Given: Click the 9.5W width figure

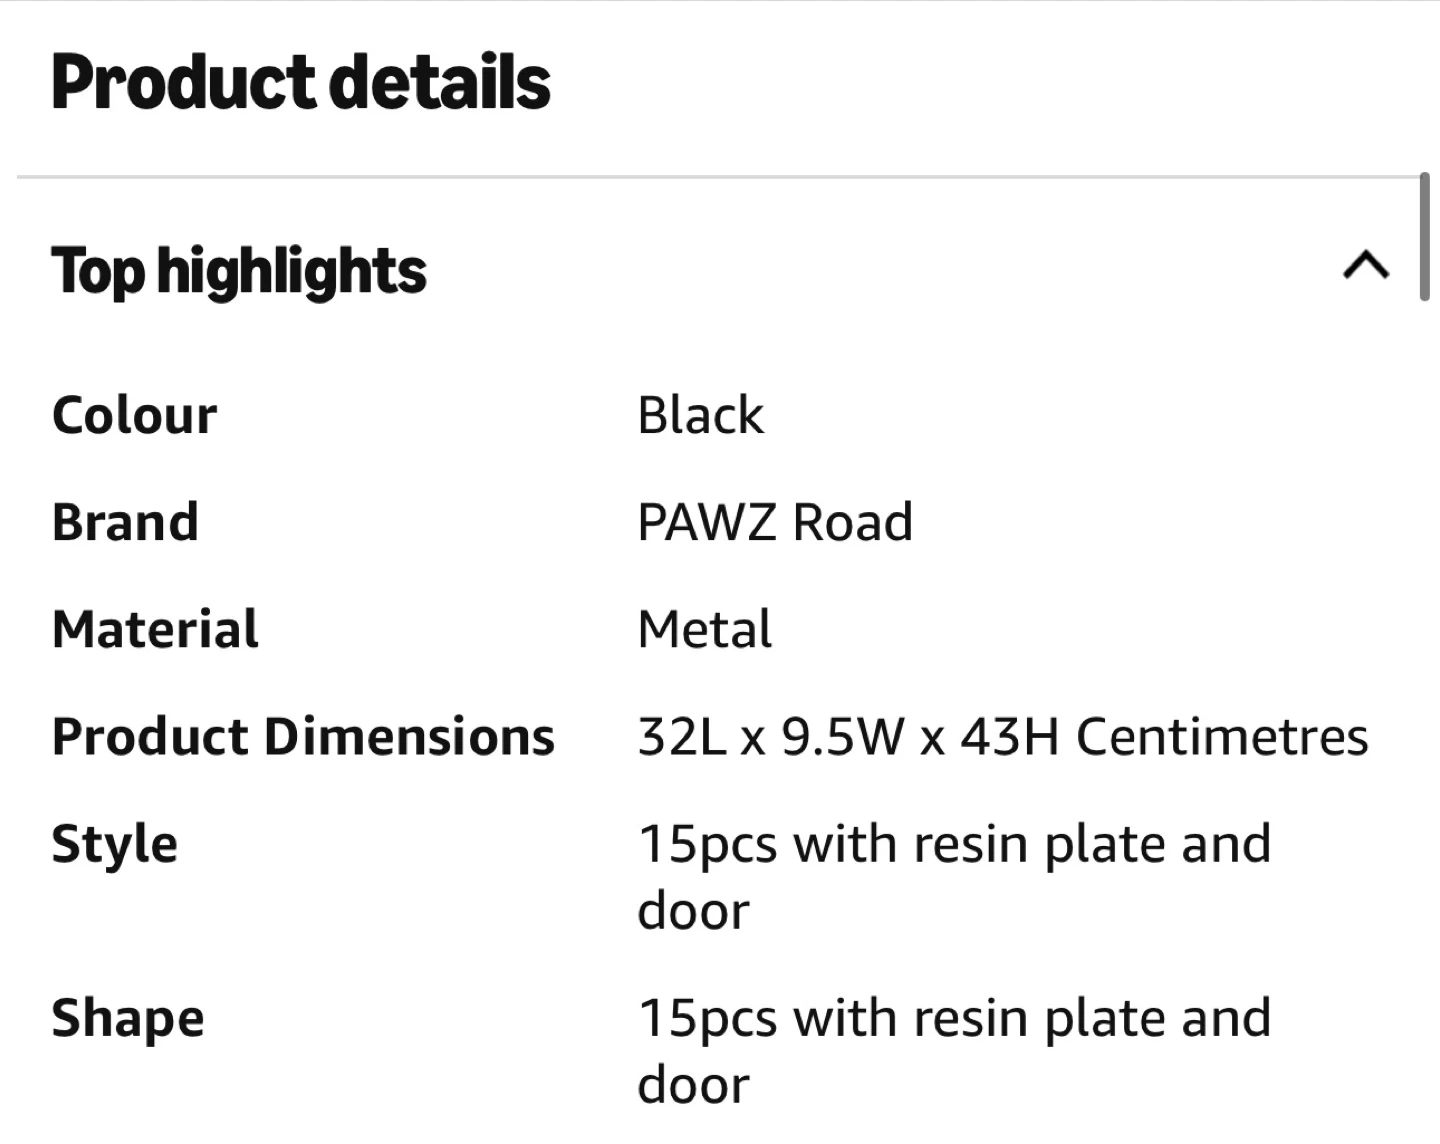Looking at the screenshot, I should pyautogui.click(x=843, y=737).
